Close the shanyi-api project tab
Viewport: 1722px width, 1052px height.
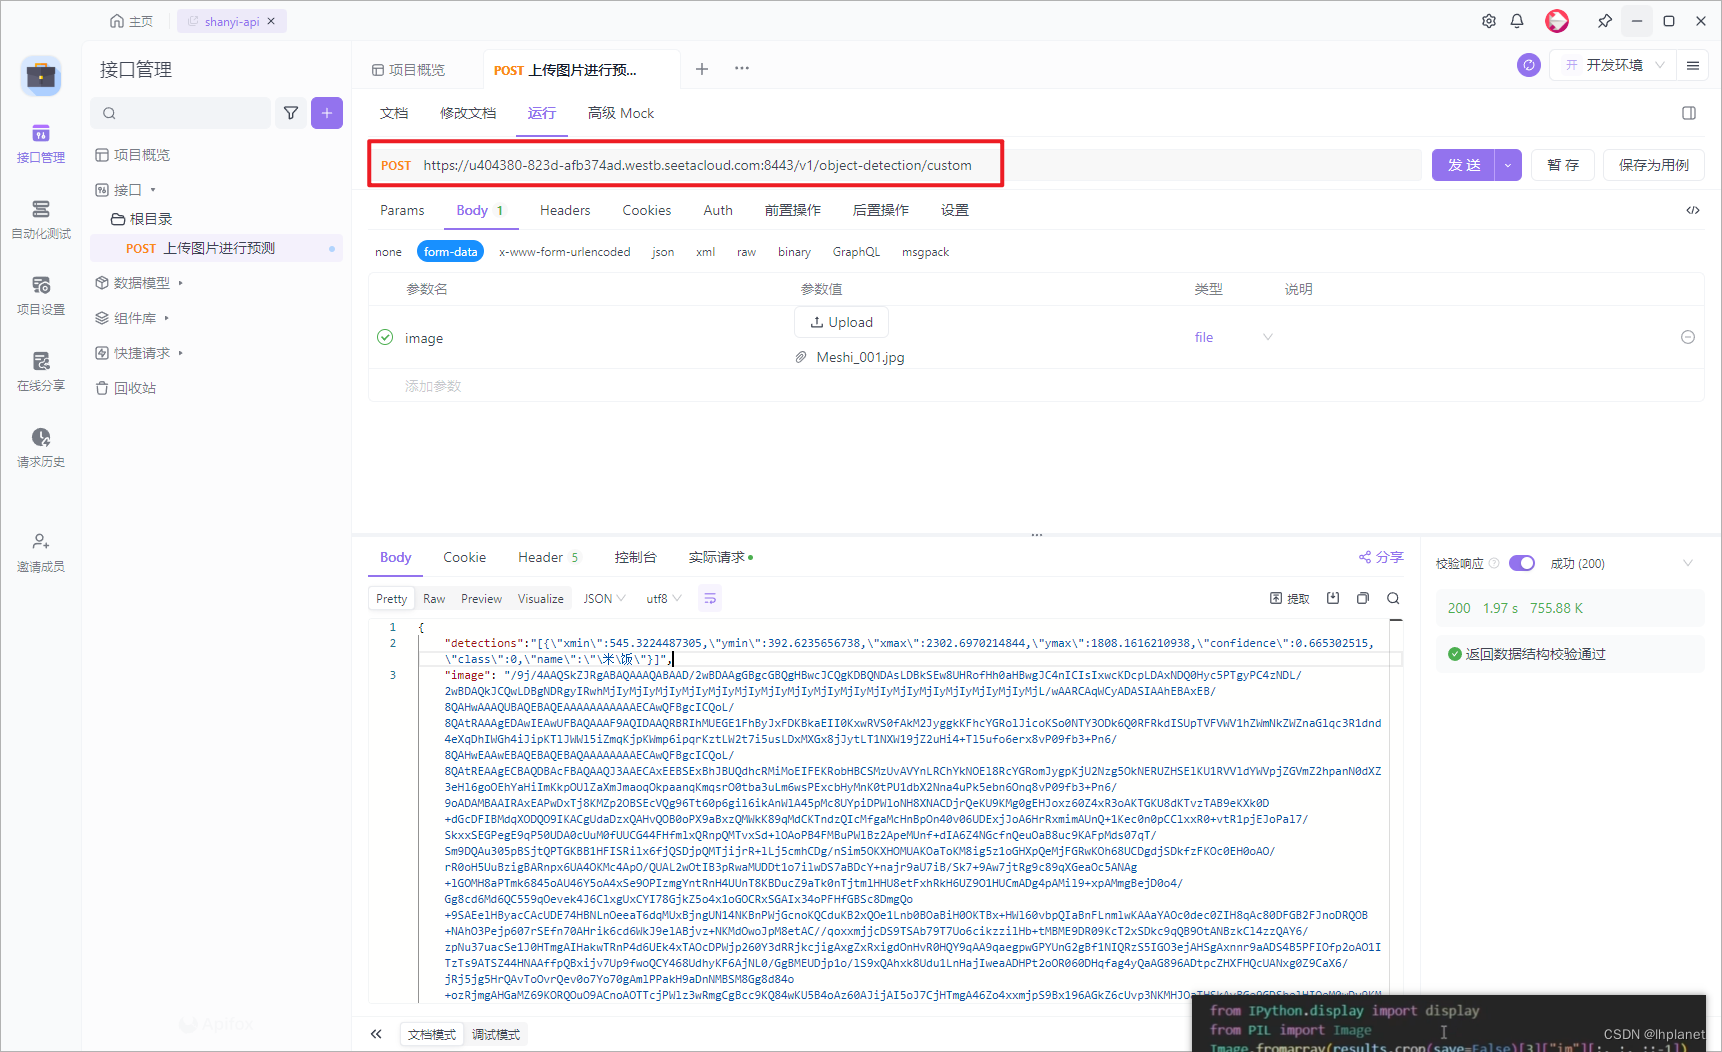pyautogui.click(x=271, y=21)
